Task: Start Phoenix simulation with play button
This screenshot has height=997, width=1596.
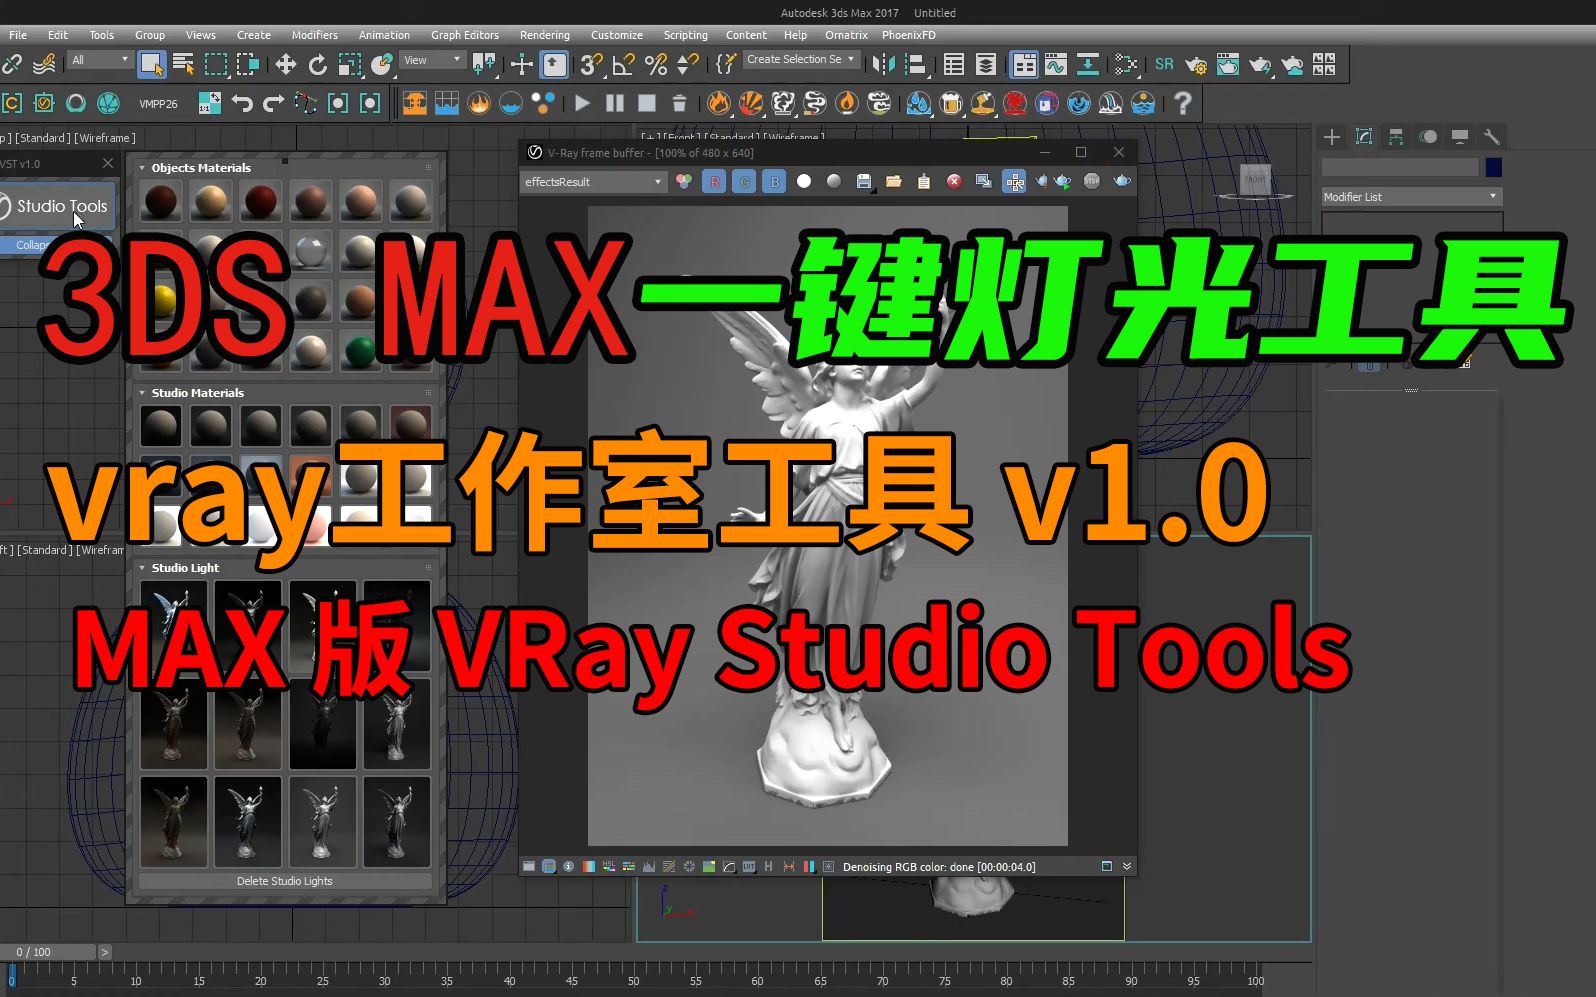Action: point(582,103)
